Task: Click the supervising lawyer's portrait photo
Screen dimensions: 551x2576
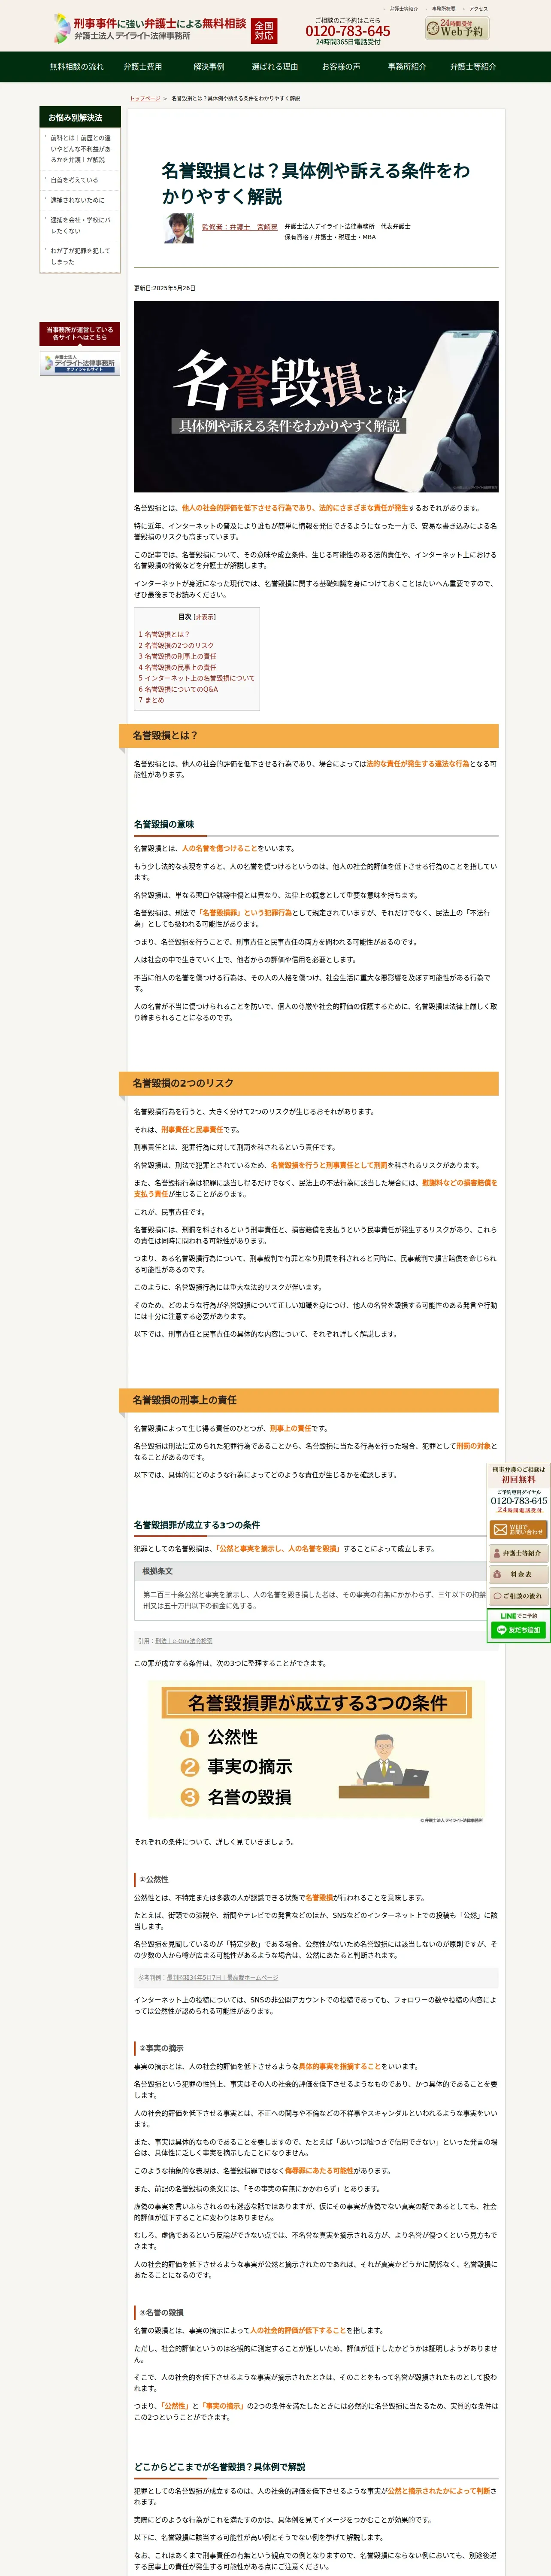Action: (x=179, y=228)
